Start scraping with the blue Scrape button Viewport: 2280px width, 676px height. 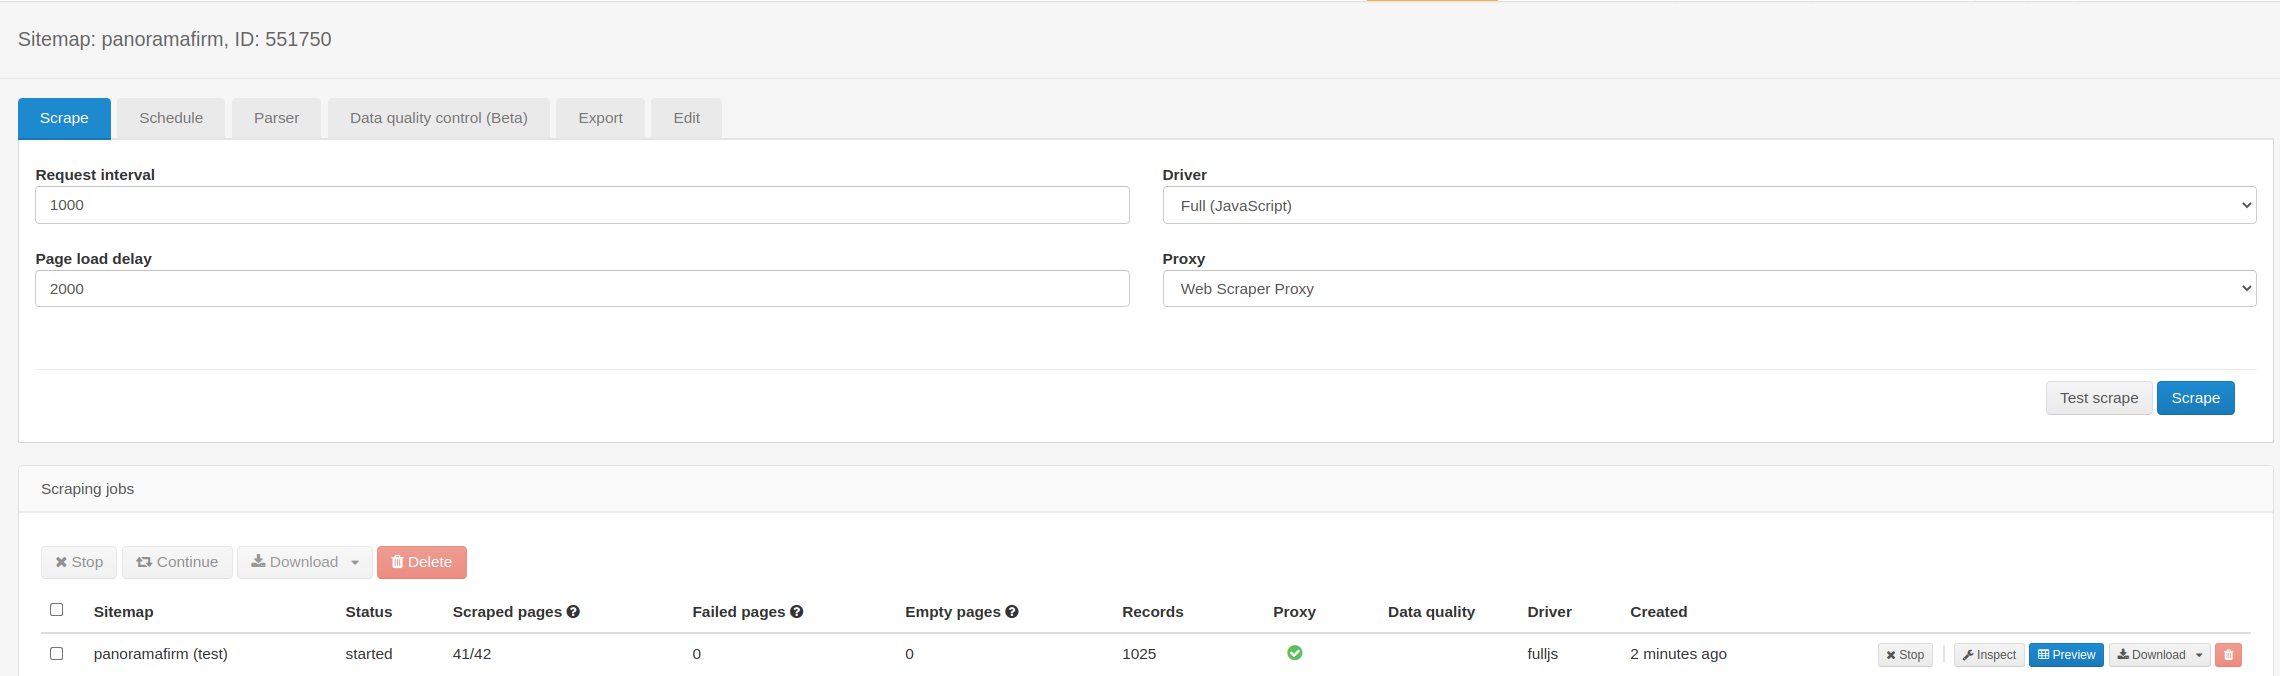click(2195, 398)
